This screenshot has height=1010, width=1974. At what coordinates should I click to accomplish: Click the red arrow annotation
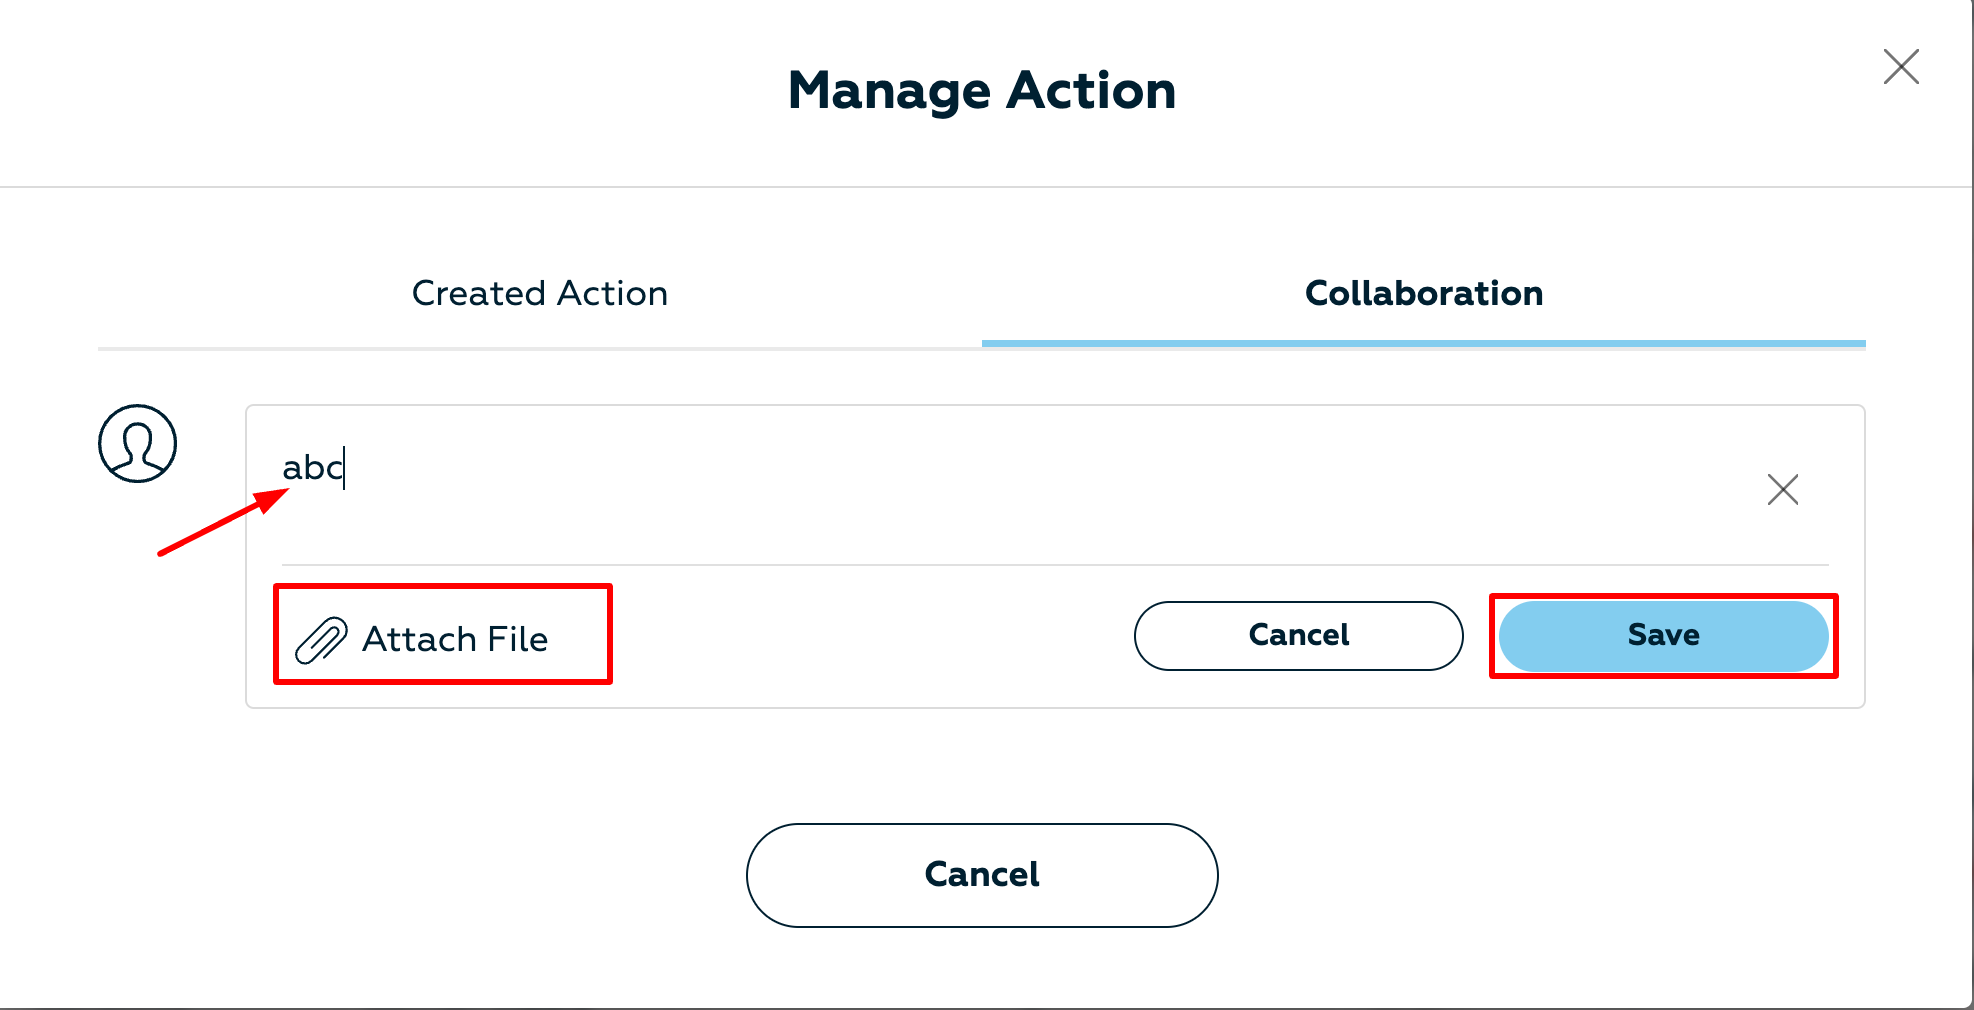pos(223,521)
